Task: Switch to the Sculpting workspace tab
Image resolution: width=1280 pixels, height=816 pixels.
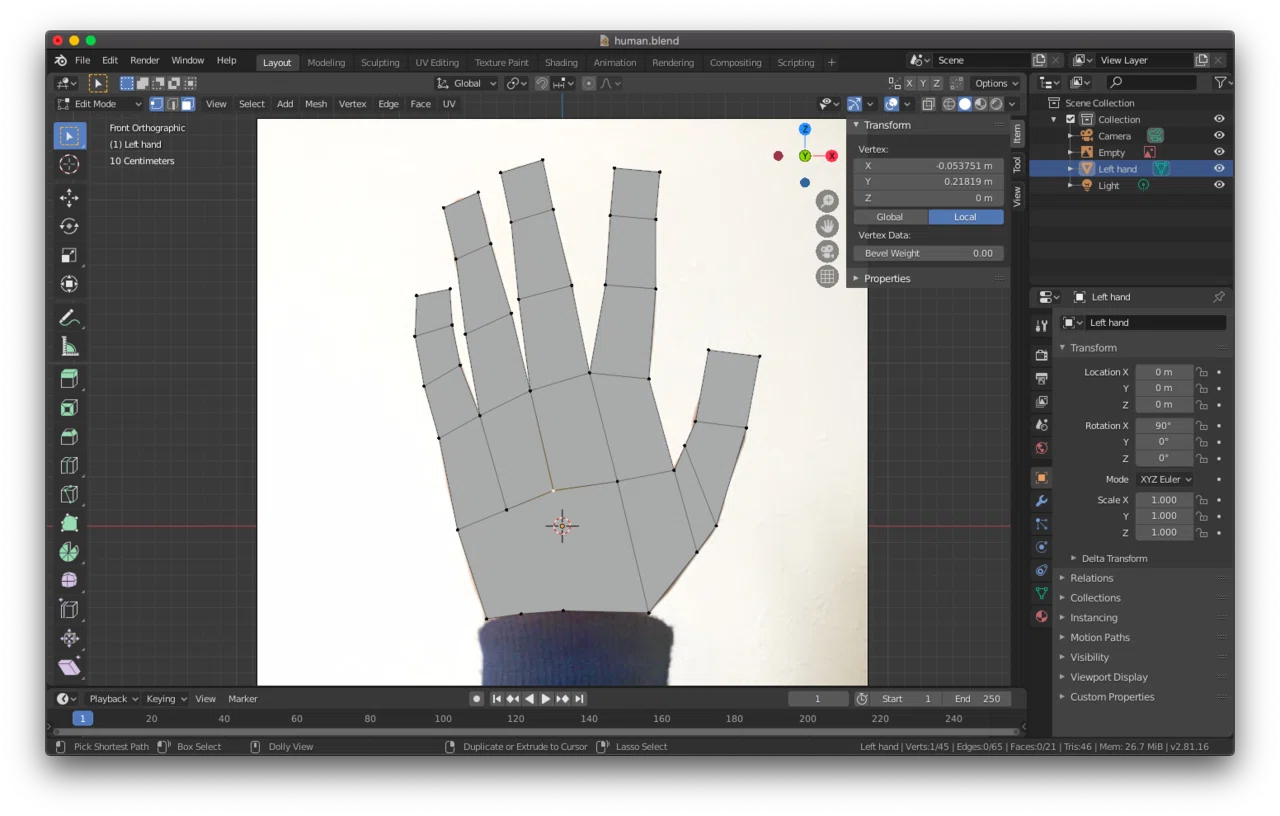Action: (380, 62)
